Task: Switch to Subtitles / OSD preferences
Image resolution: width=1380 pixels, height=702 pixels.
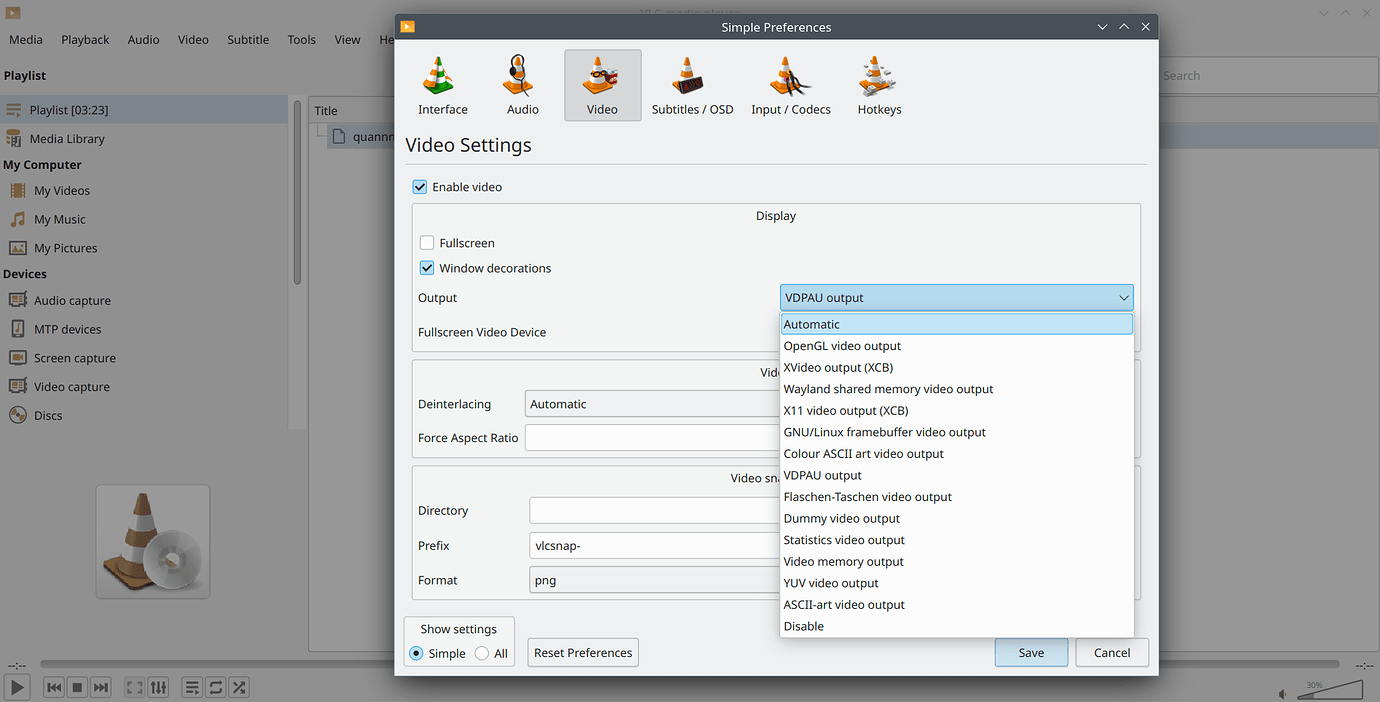Action: [x=692, y=85]
